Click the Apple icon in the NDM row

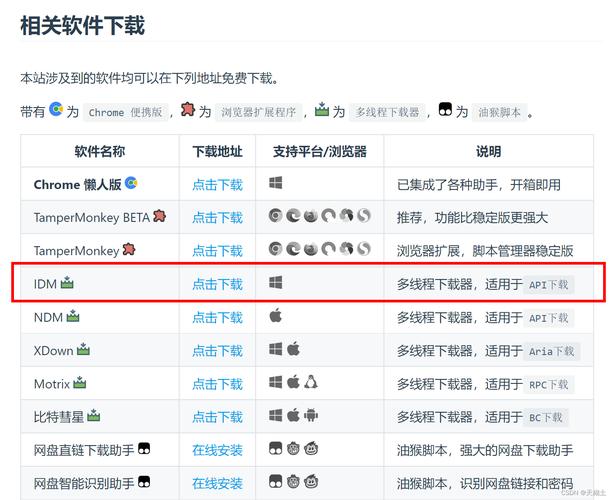[276, 315]
